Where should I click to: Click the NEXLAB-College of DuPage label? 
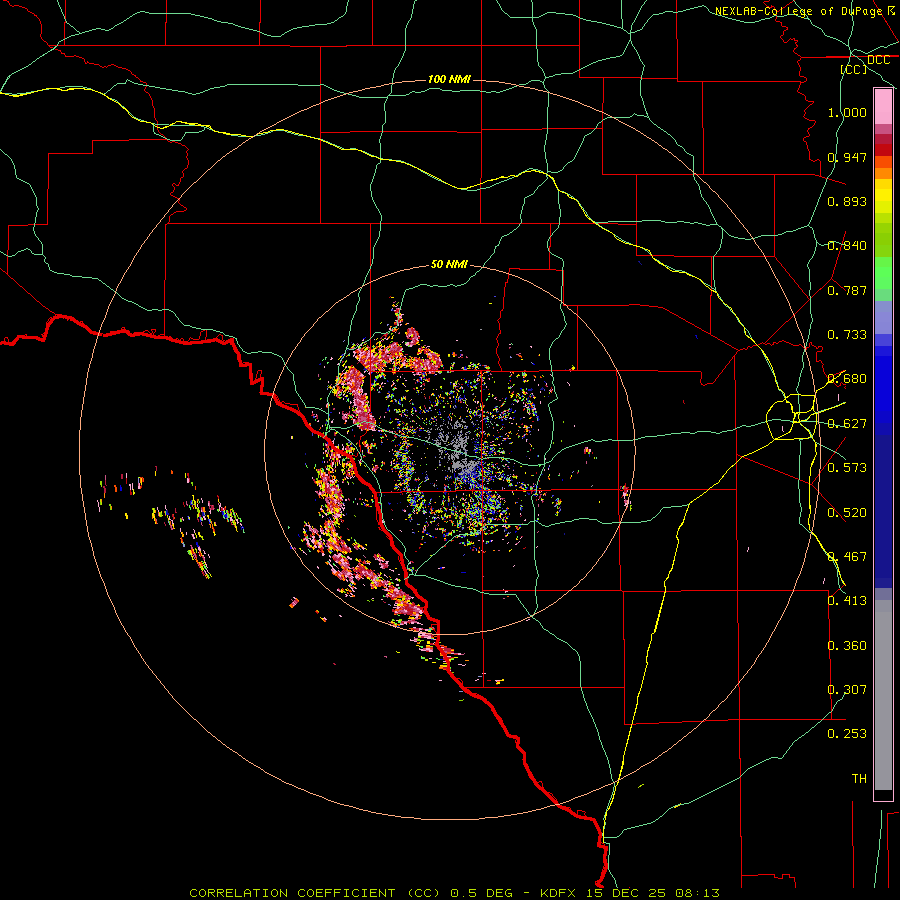[798, 11]
